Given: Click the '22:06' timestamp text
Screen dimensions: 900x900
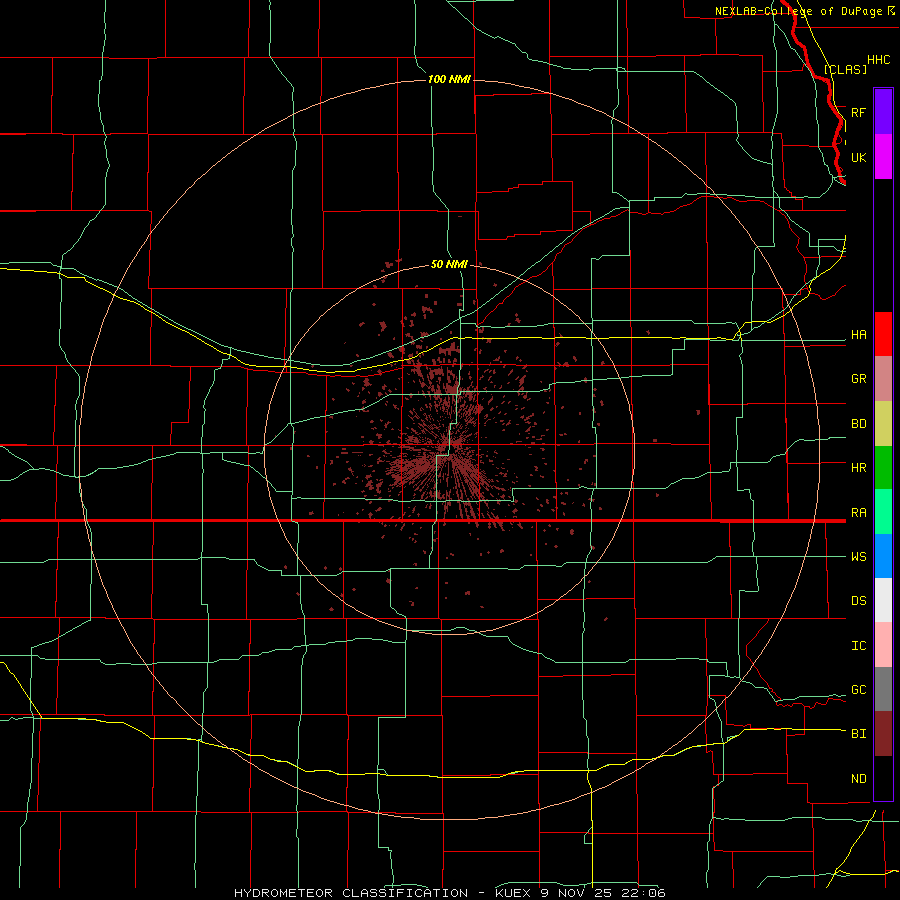Looking at the screenshot, I should 643,893.
